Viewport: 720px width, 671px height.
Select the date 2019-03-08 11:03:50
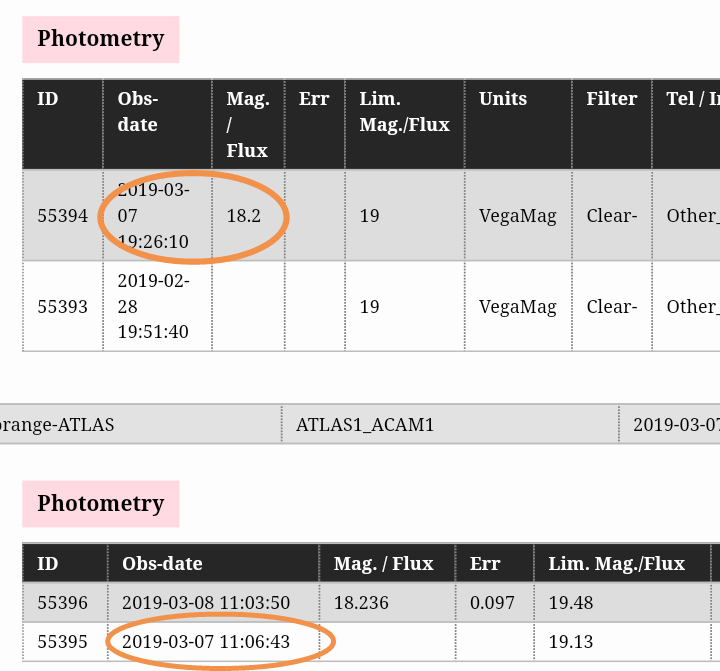tap(206, 603)
